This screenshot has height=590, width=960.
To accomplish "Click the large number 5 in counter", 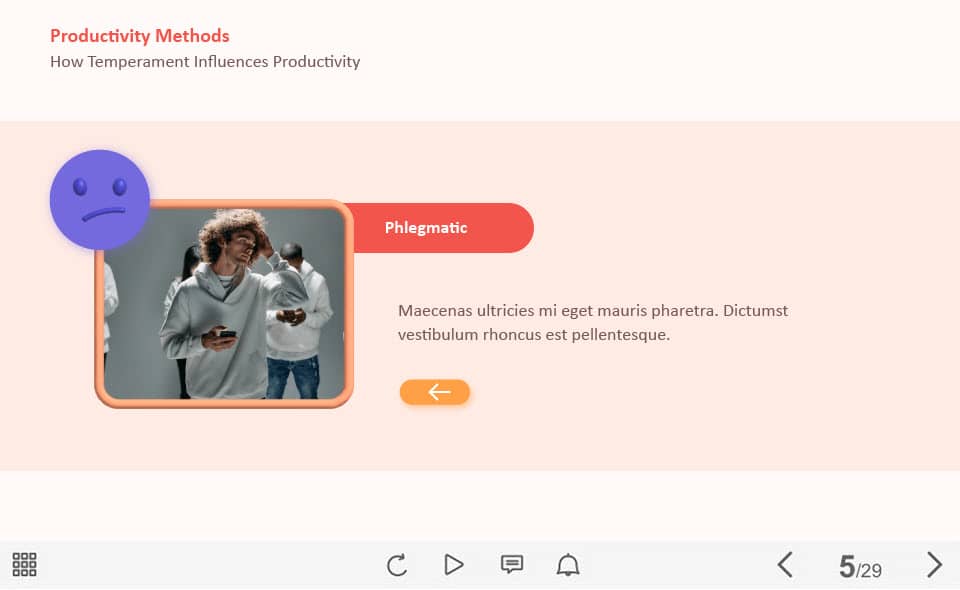I will (847, 566).
